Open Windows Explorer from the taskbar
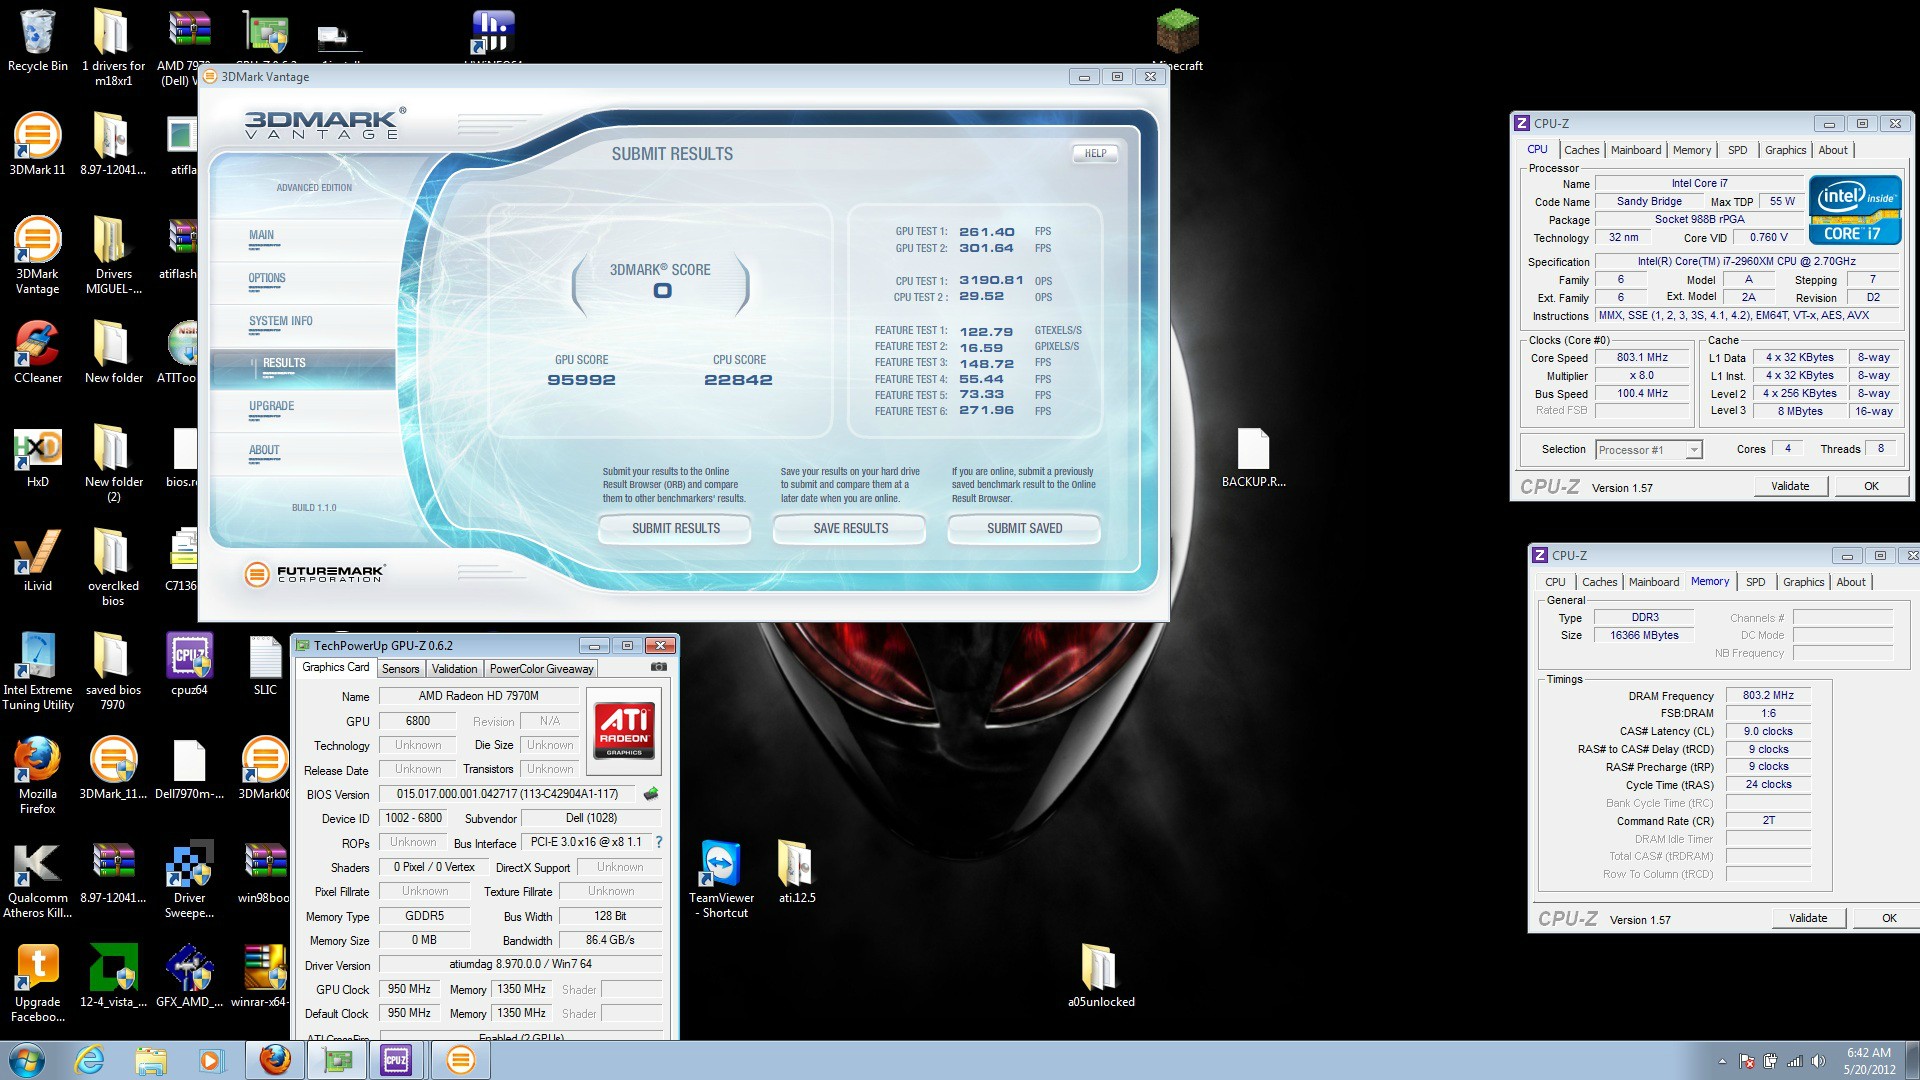Screen dimensions: 1920x1080 (x=151, y=1059)
